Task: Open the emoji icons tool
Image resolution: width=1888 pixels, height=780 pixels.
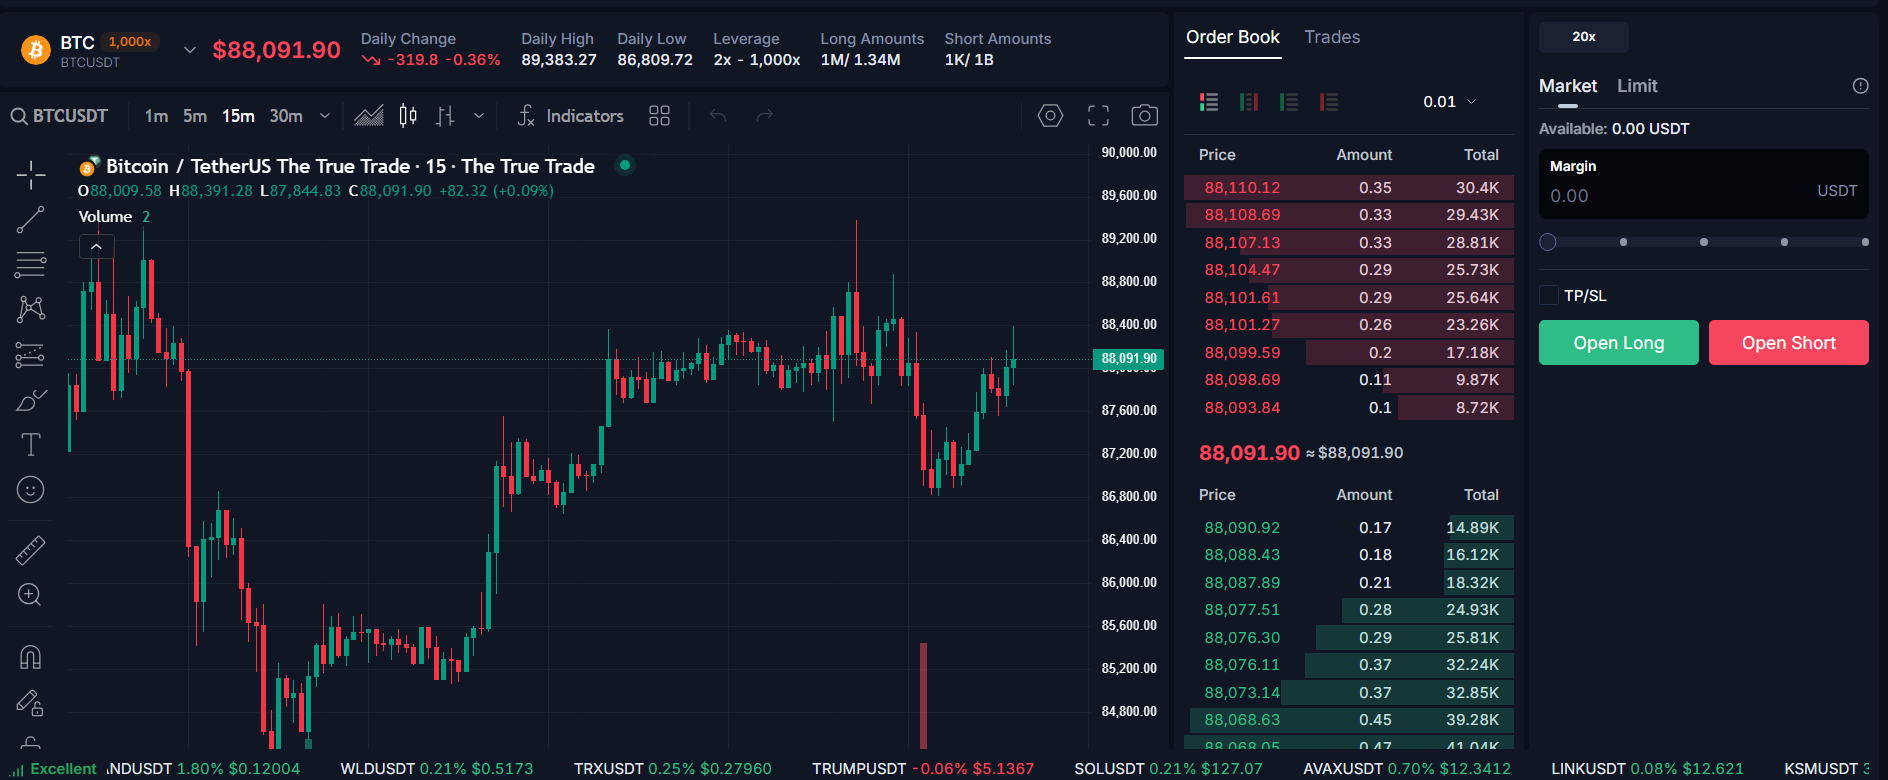Action: click(x=31, y=489)
